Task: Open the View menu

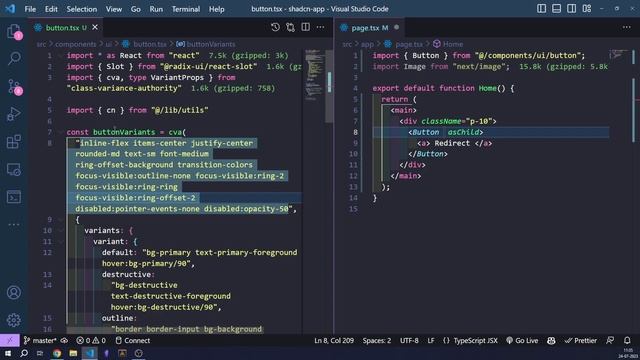Action: click(x=114, y=9)
